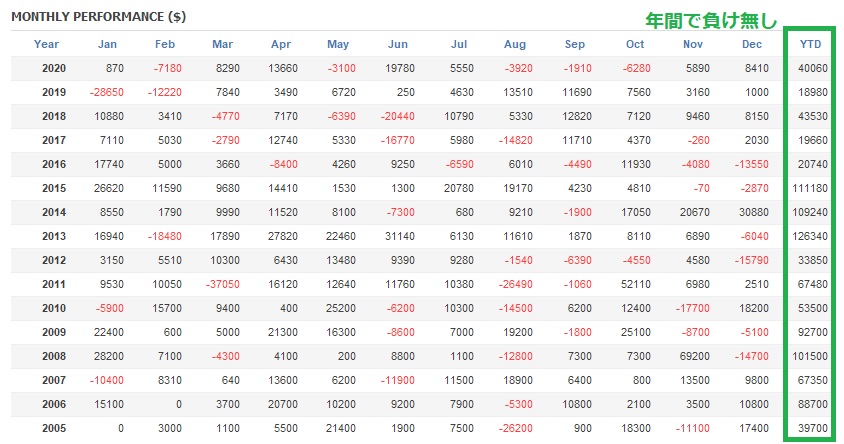Click the Oct column header

tap(635, 44)
